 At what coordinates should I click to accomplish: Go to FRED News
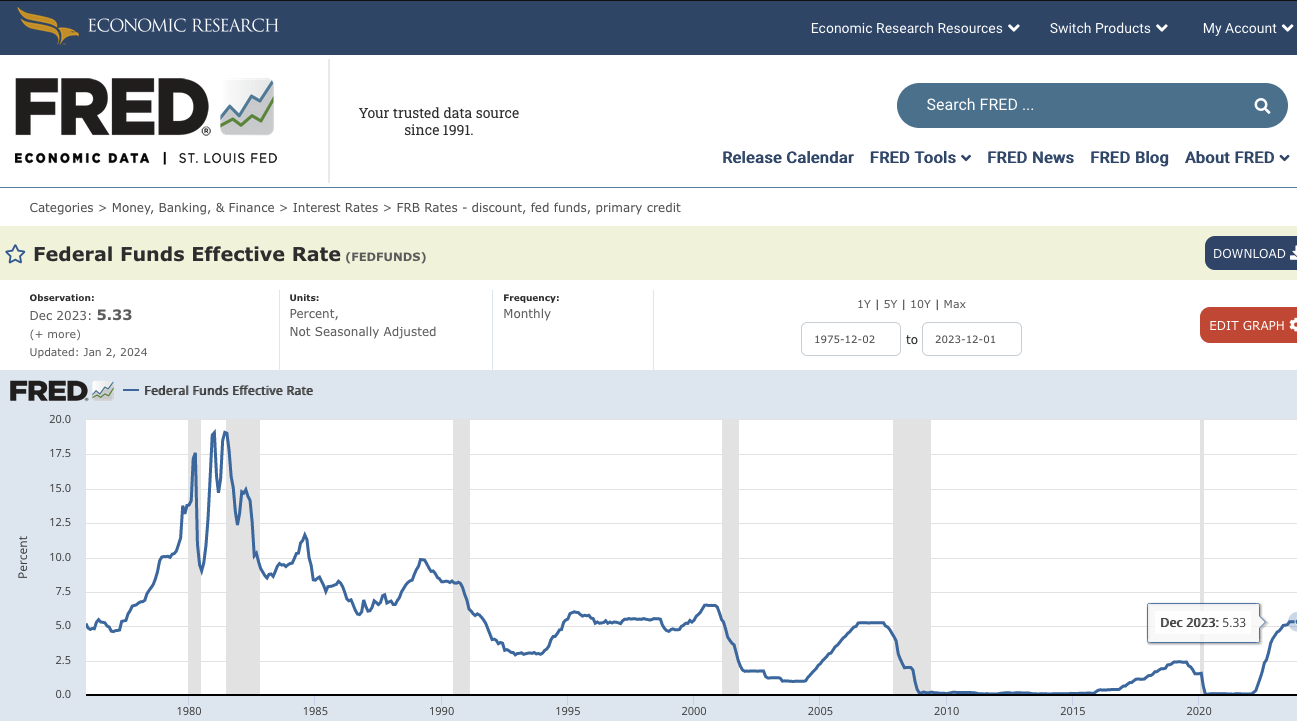pyautogui.click(x=1030, y=157)
